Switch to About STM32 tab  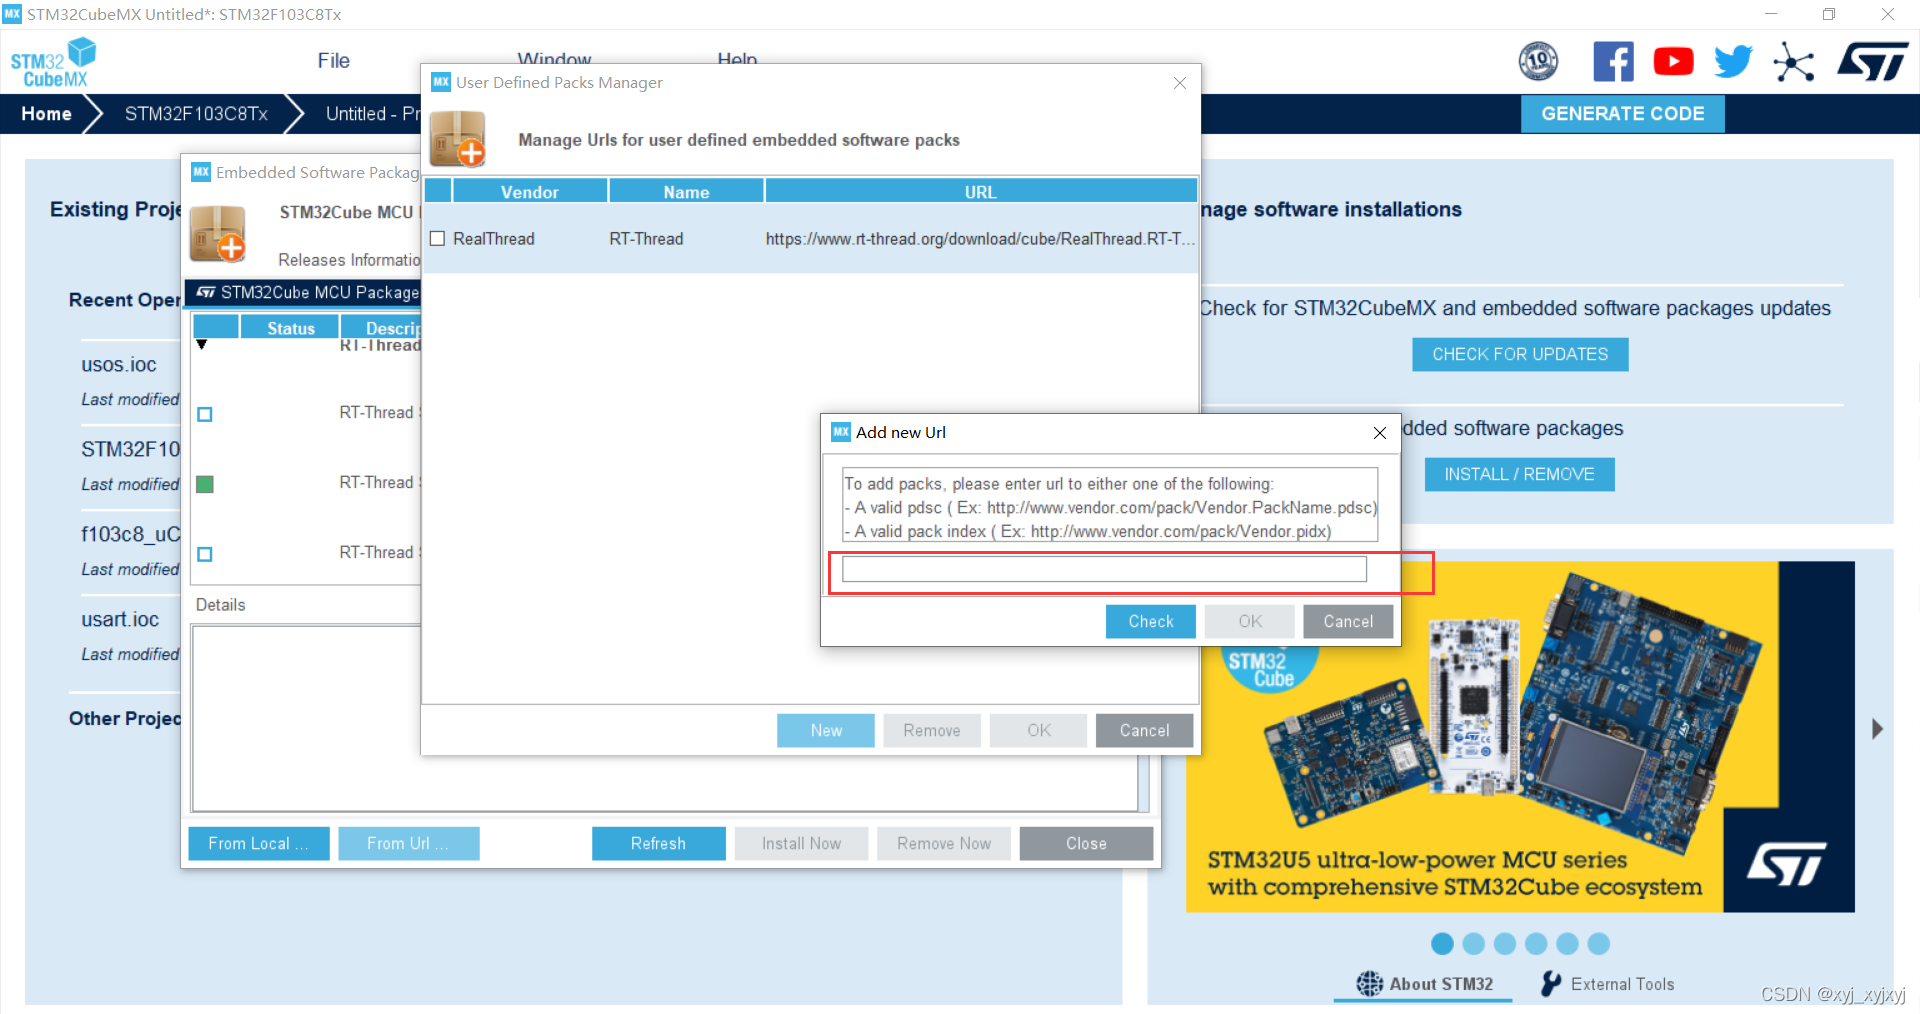tap(1424, 984)
